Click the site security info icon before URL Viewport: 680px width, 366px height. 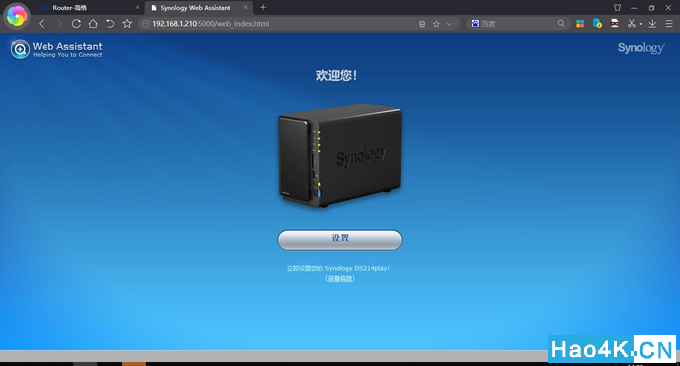coord(146,24)
